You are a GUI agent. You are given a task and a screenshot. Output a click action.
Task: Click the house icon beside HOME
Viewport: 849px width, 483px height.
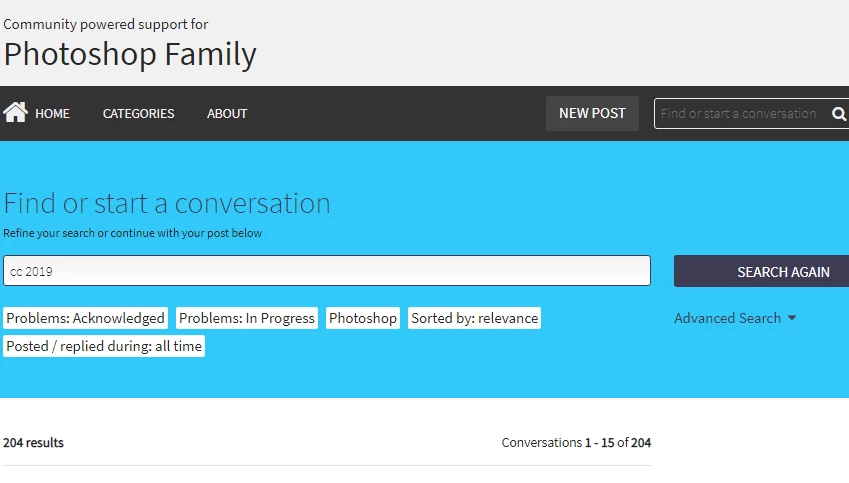(x=15, y=113)
